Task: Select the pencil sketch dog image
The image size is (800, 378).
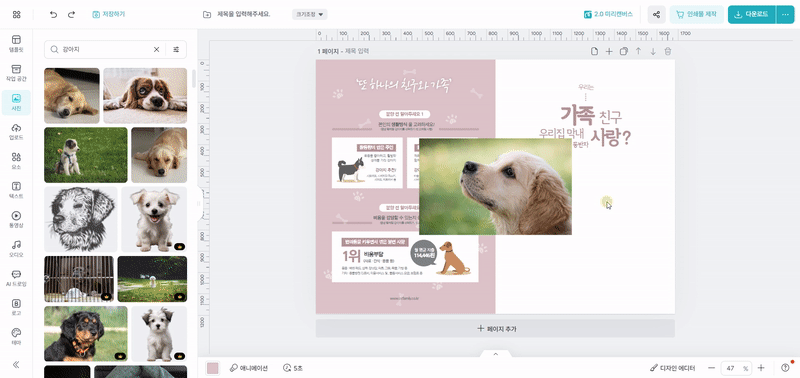Action: pyautogui.click(x=81, y=219)
